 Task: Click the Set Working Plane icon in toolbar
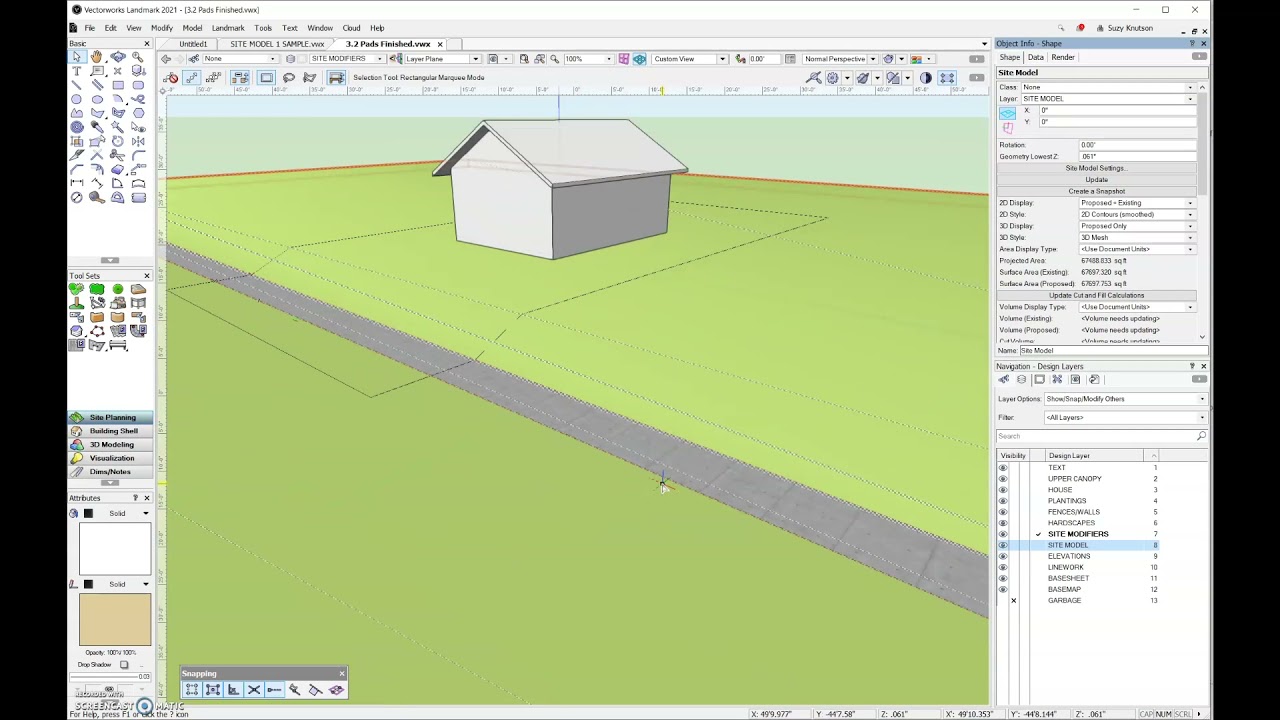395,58
